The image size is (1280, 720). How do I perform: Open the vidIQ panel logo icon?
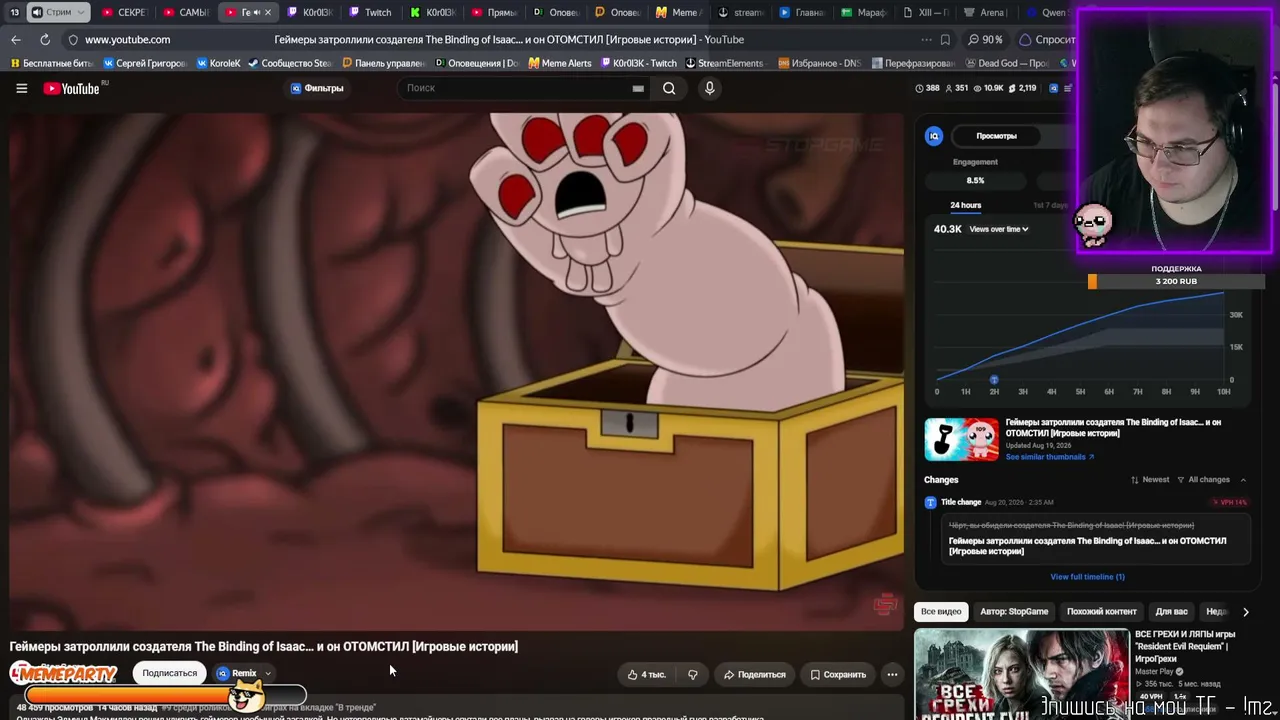click(934, 136)
